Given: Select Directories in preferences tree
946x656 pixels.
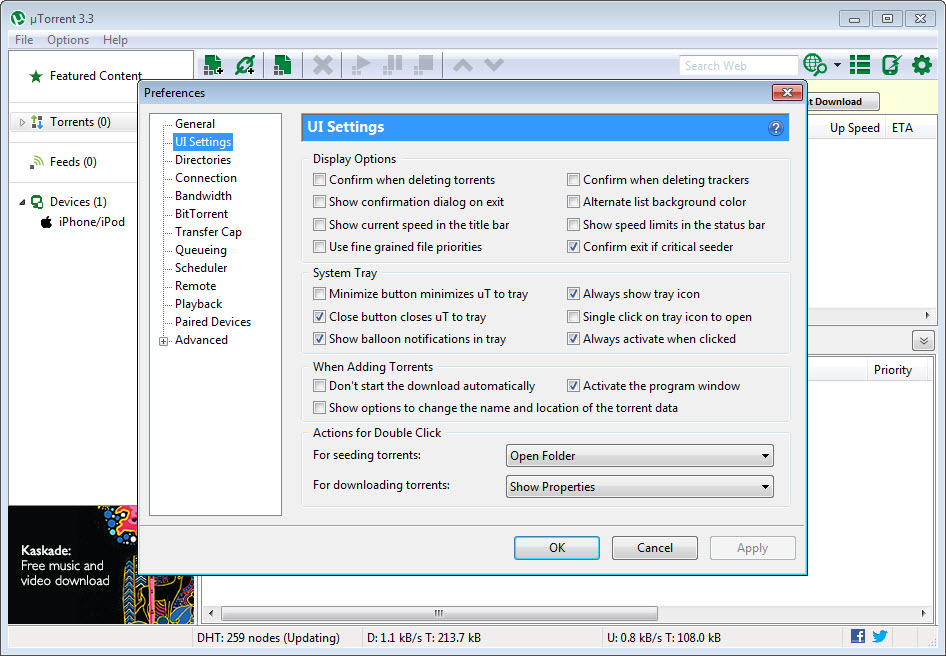Looking at the screenshot, I should click(203, 160).
